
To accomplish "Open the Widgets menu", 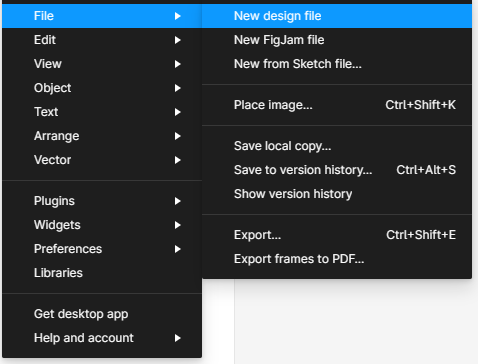I will (102, 225).
